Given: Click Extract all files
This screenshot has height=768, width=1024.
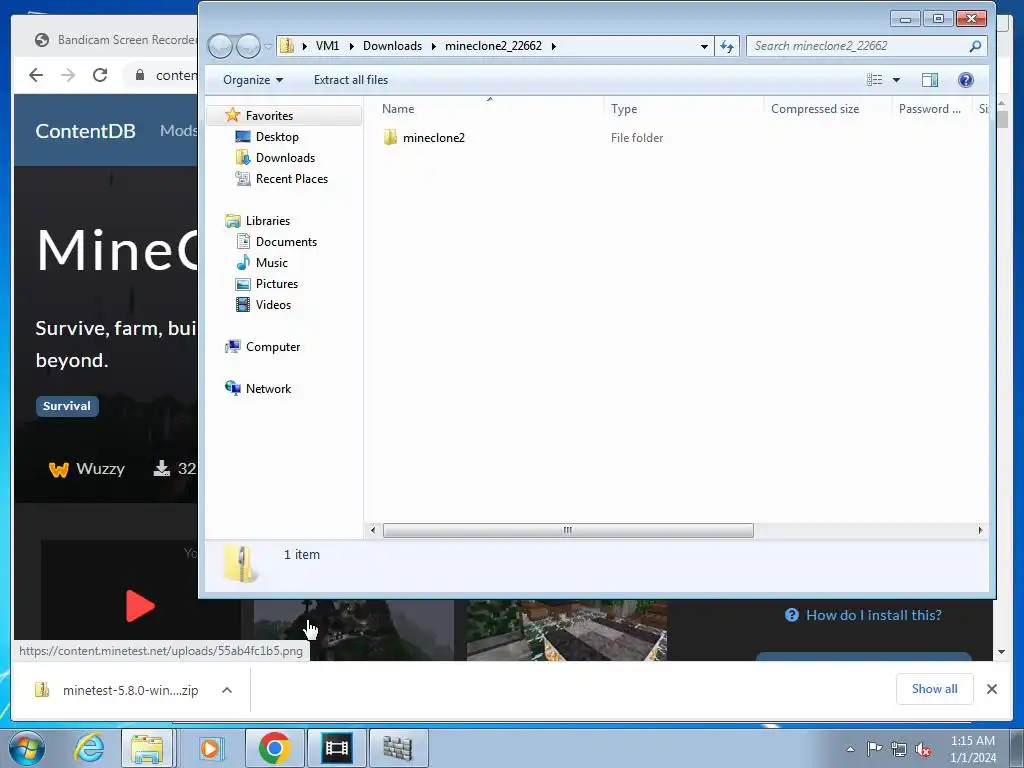Looking at the screenshot, I should click(351, 80).
